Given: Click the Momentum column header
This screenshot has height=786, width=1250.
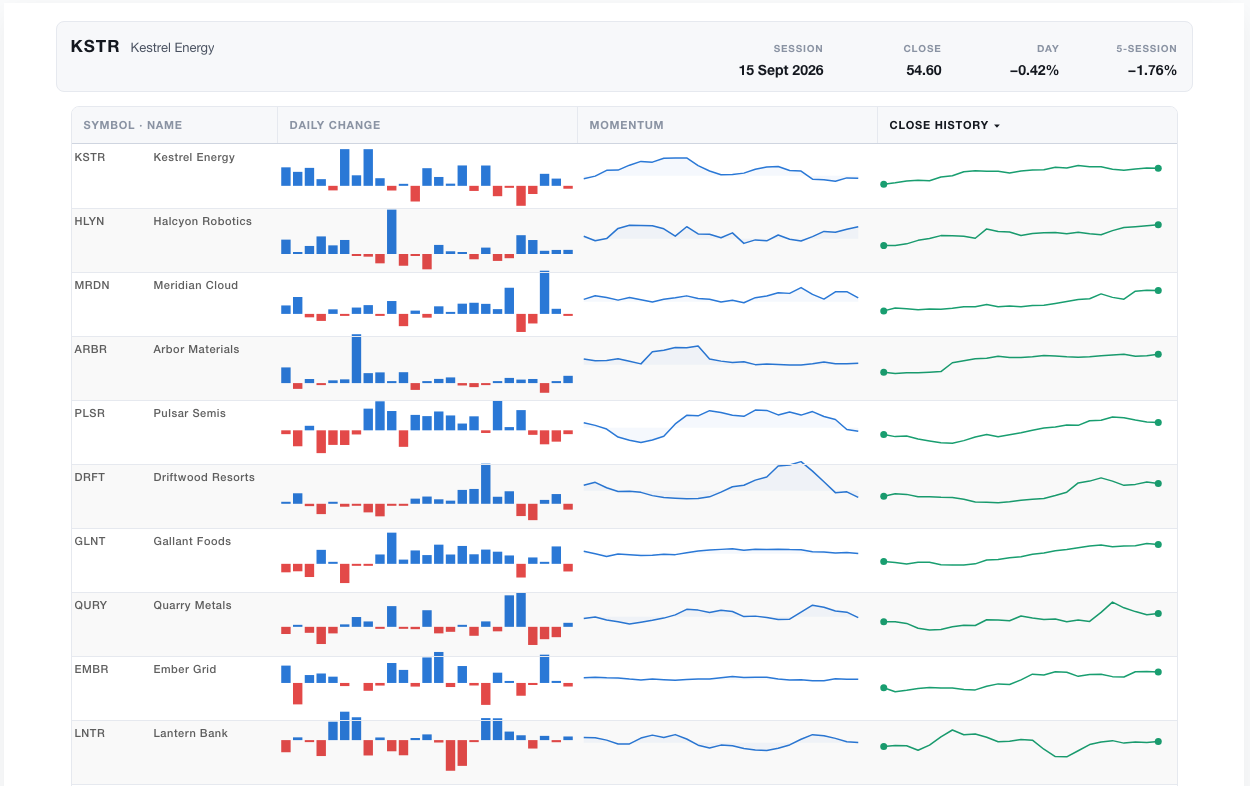Looking at the screenshot, I should [x=727, y=125].
